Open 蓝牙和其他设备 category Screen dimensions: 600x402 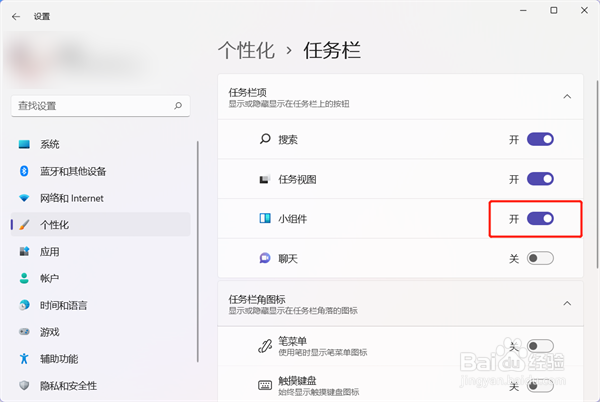(101, 171)
